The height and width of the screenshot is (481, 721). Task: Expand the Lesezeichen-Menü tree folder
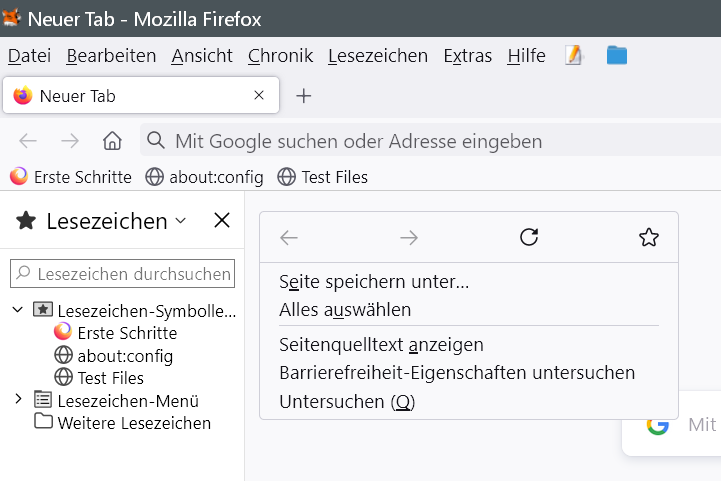tap(17, 400)
